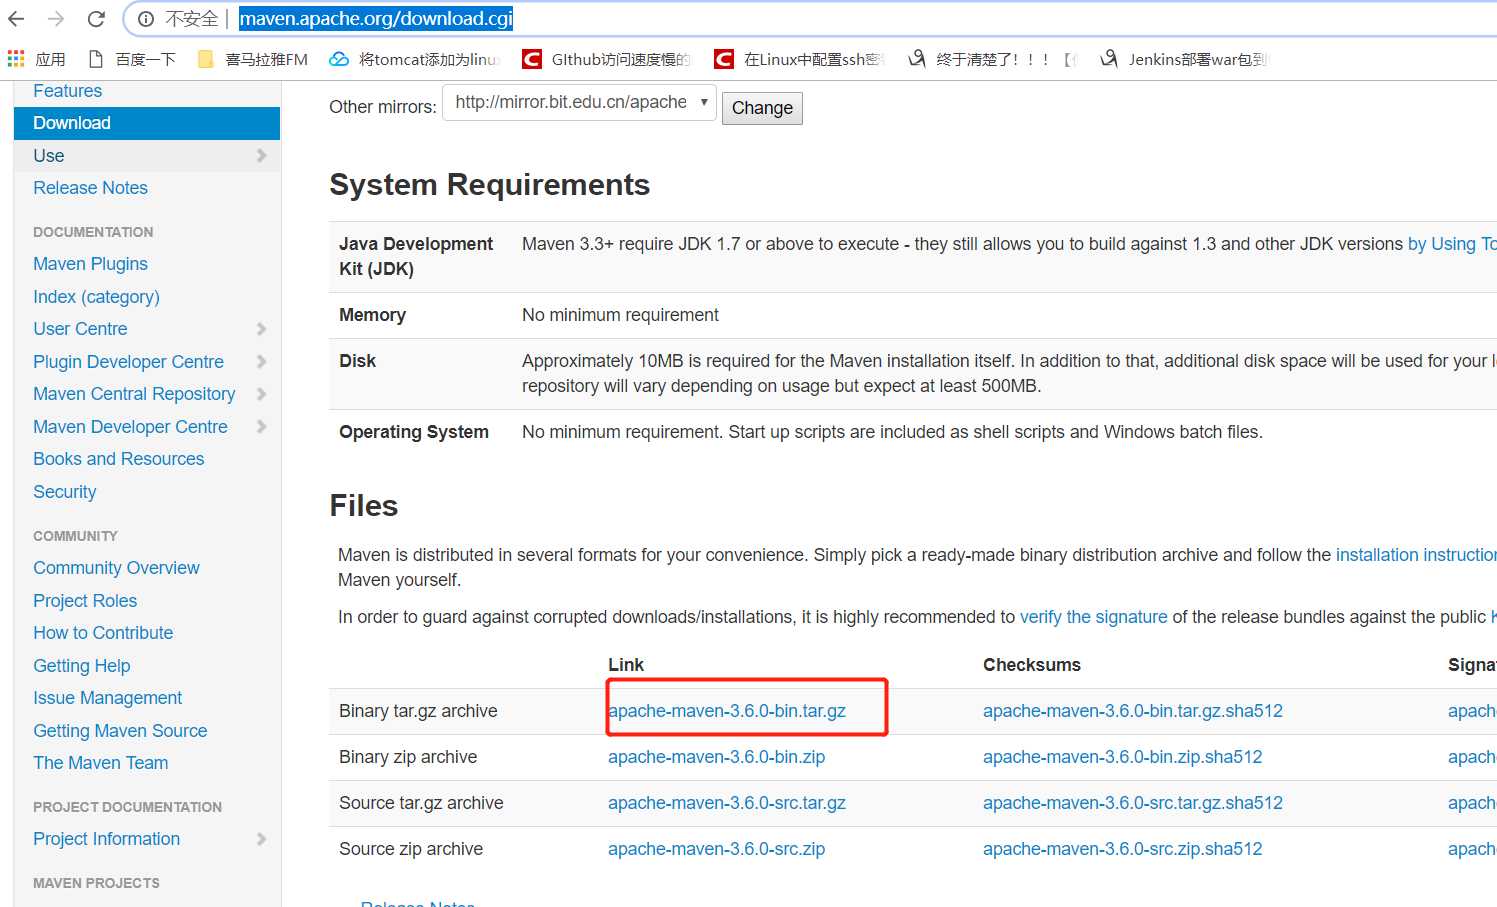Open Release Notes in the sidebar
Viewport: 1497px width, 907px height.
[x=90, y=188]
